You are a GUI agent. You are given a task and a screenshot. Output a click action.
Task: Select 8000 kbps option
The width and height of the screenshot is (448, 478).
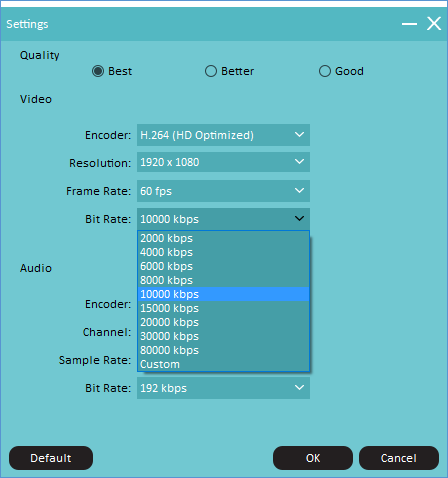223,280
